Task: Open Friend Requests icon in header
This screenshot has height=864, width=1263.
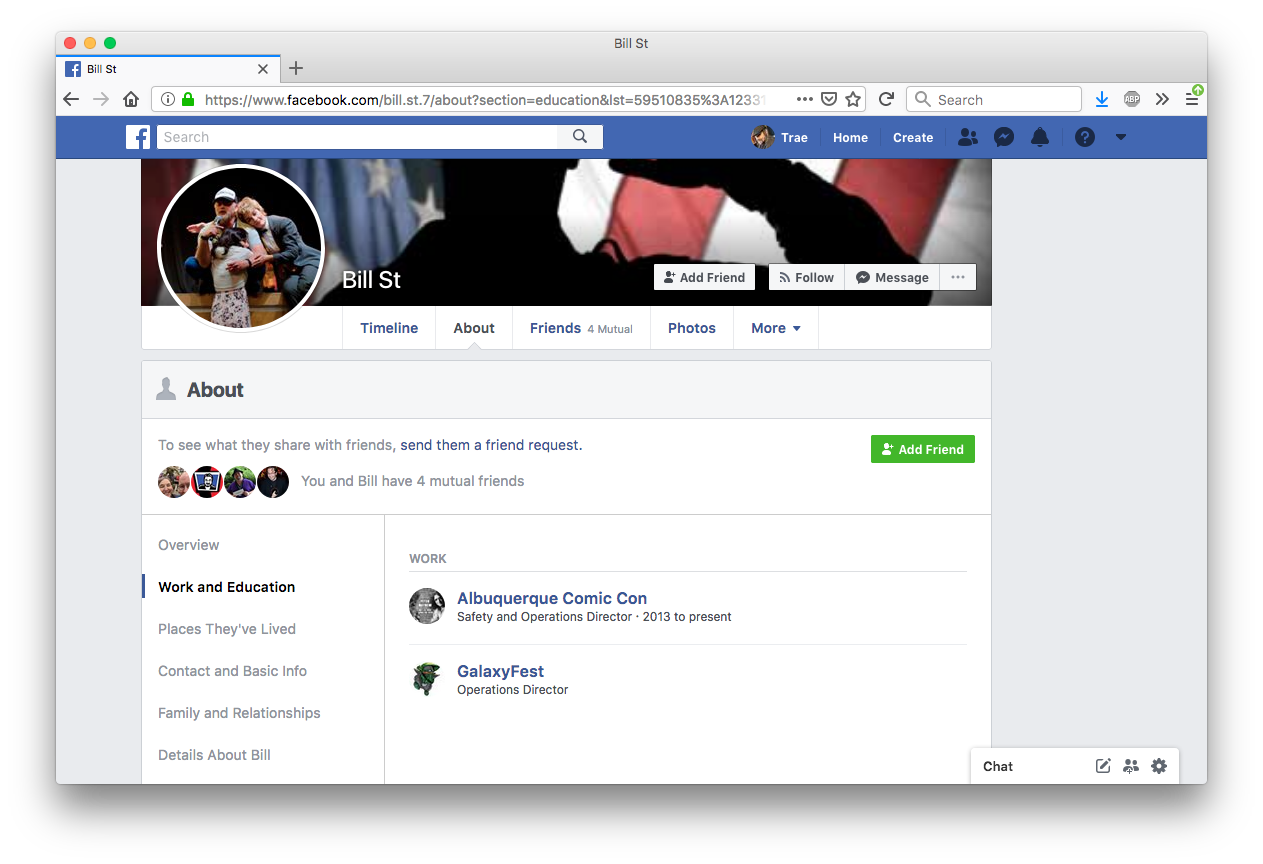Action: [967, 137]
